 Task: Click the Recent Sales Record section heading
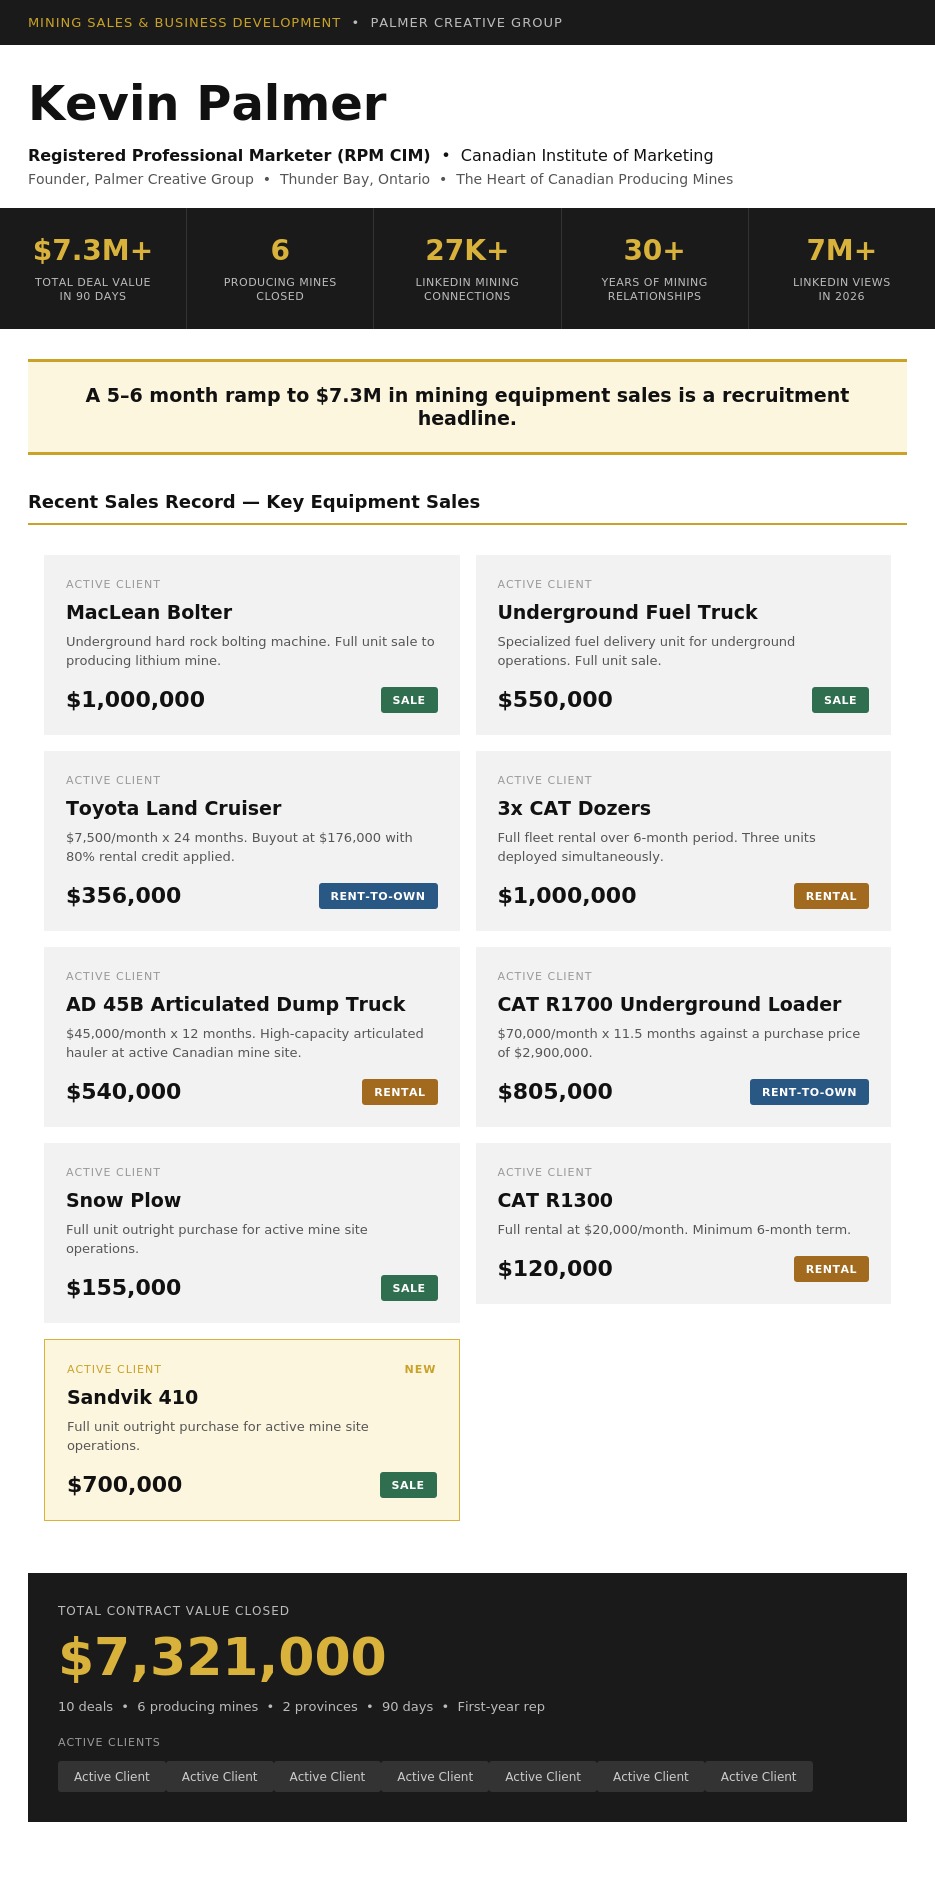point(254,502)
